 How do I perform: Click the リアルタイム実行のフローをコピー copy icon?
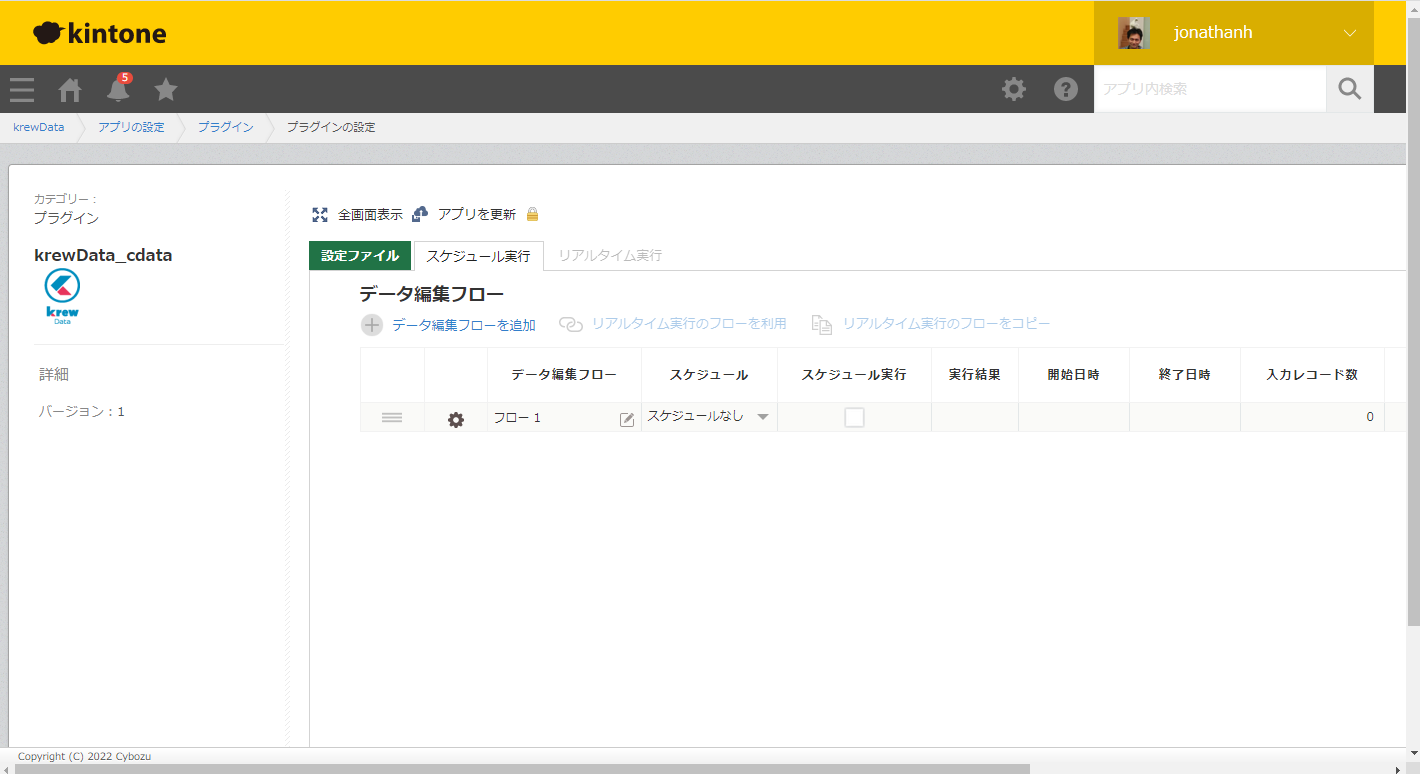822,325
